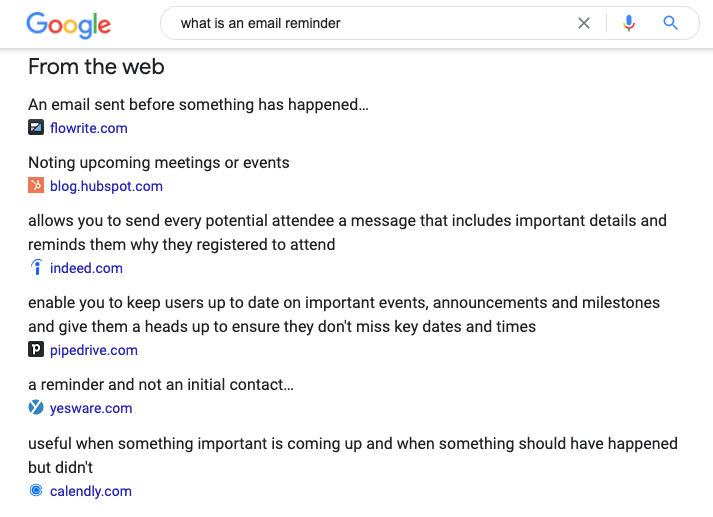The image size is (713, 517).
Task: Open the blog.hubspot.com link
Action: coord(106,186)
